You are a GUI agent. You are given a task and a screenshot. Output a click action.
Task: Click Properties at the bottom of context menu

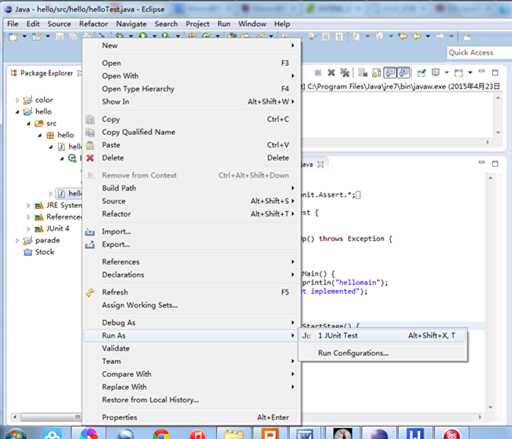tap(192, 417)
